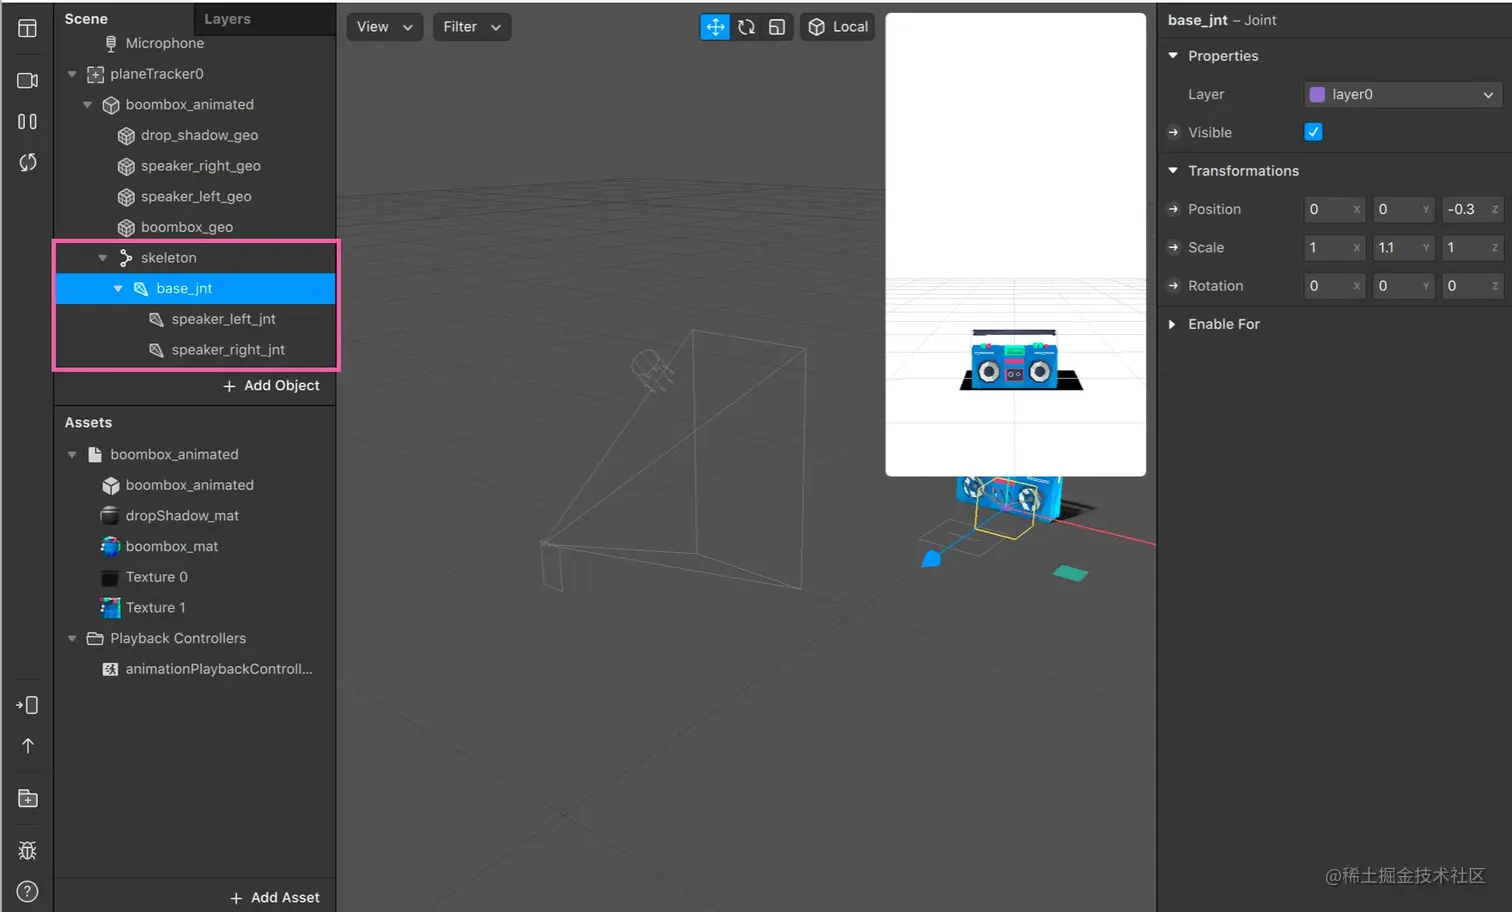This screenshot has height=912, width=1512.
Task: Click the planeTracker0 tracker icon
Action: [96, 74]
